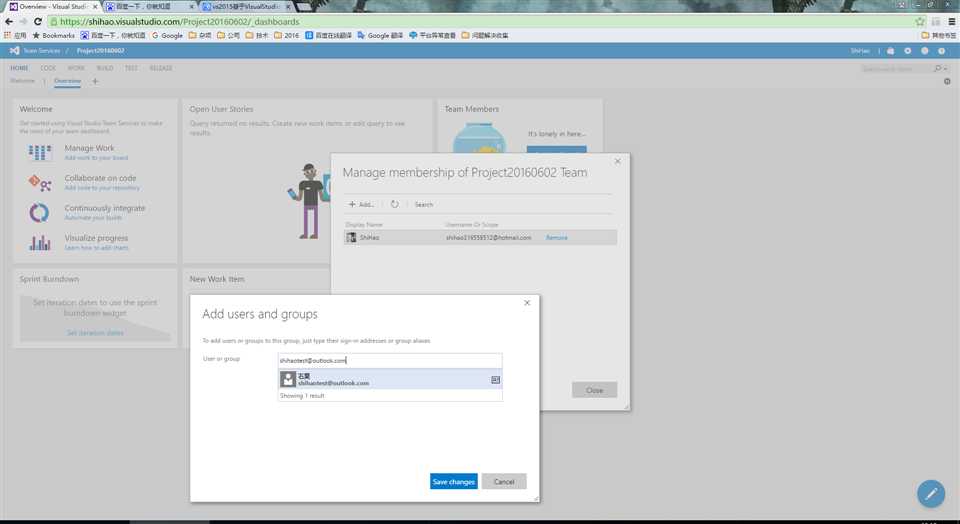Click the User or group email input
This screenshot has width=960, height=524.
point(390,361)
